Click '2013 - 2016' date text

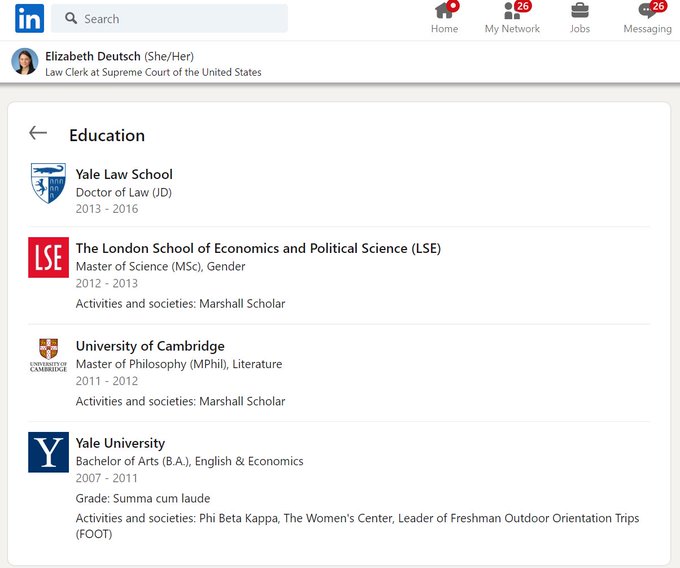107,209
